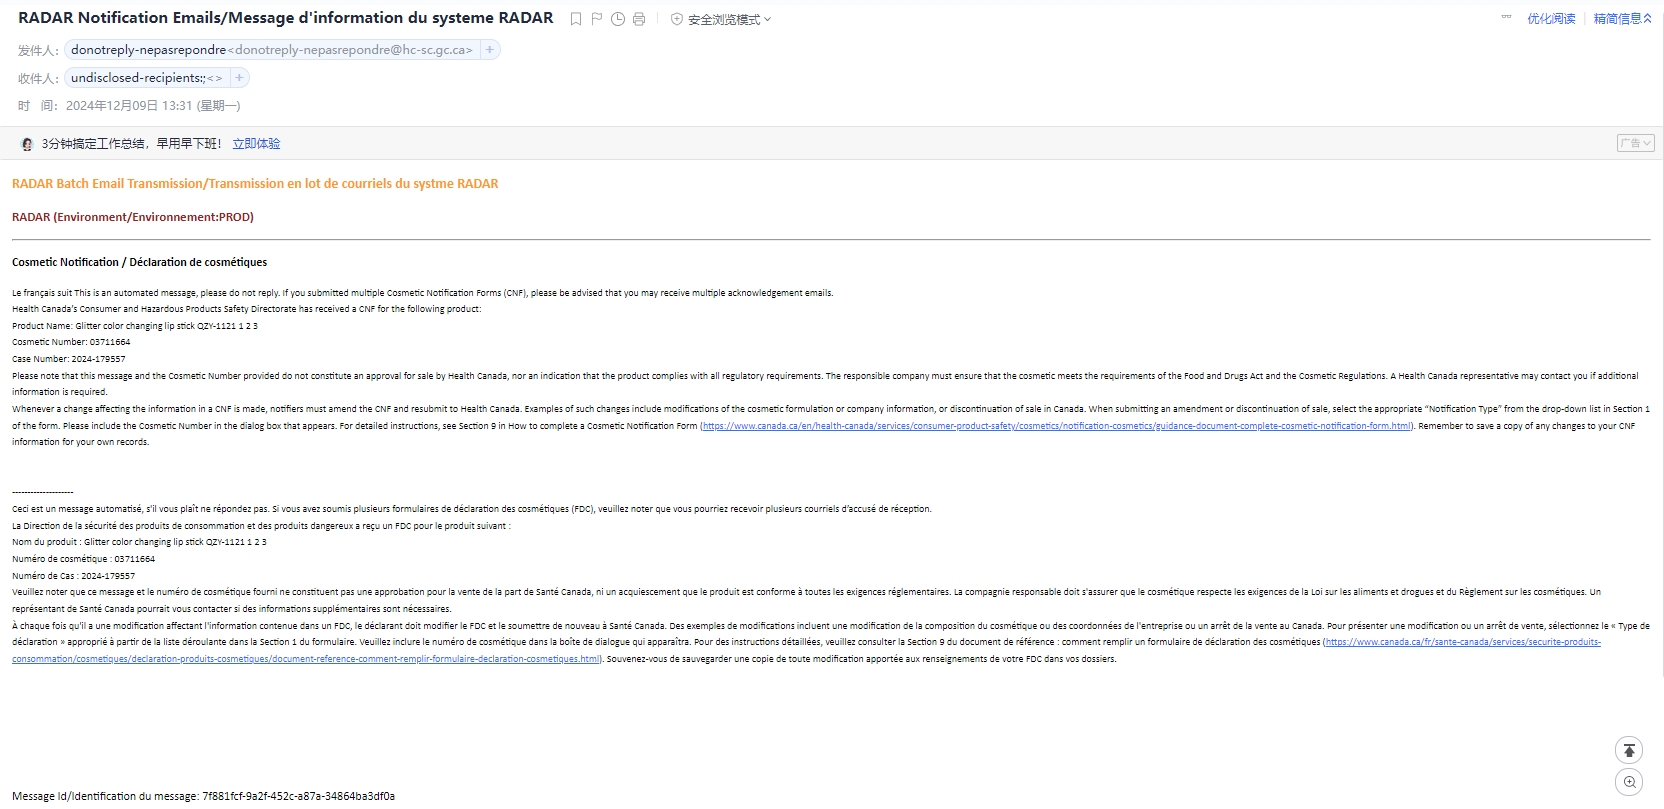Click the 'Numéro de Cas : 2024-179557' line
Screen dimensions: 1664x809
click(x=74, y=576)
